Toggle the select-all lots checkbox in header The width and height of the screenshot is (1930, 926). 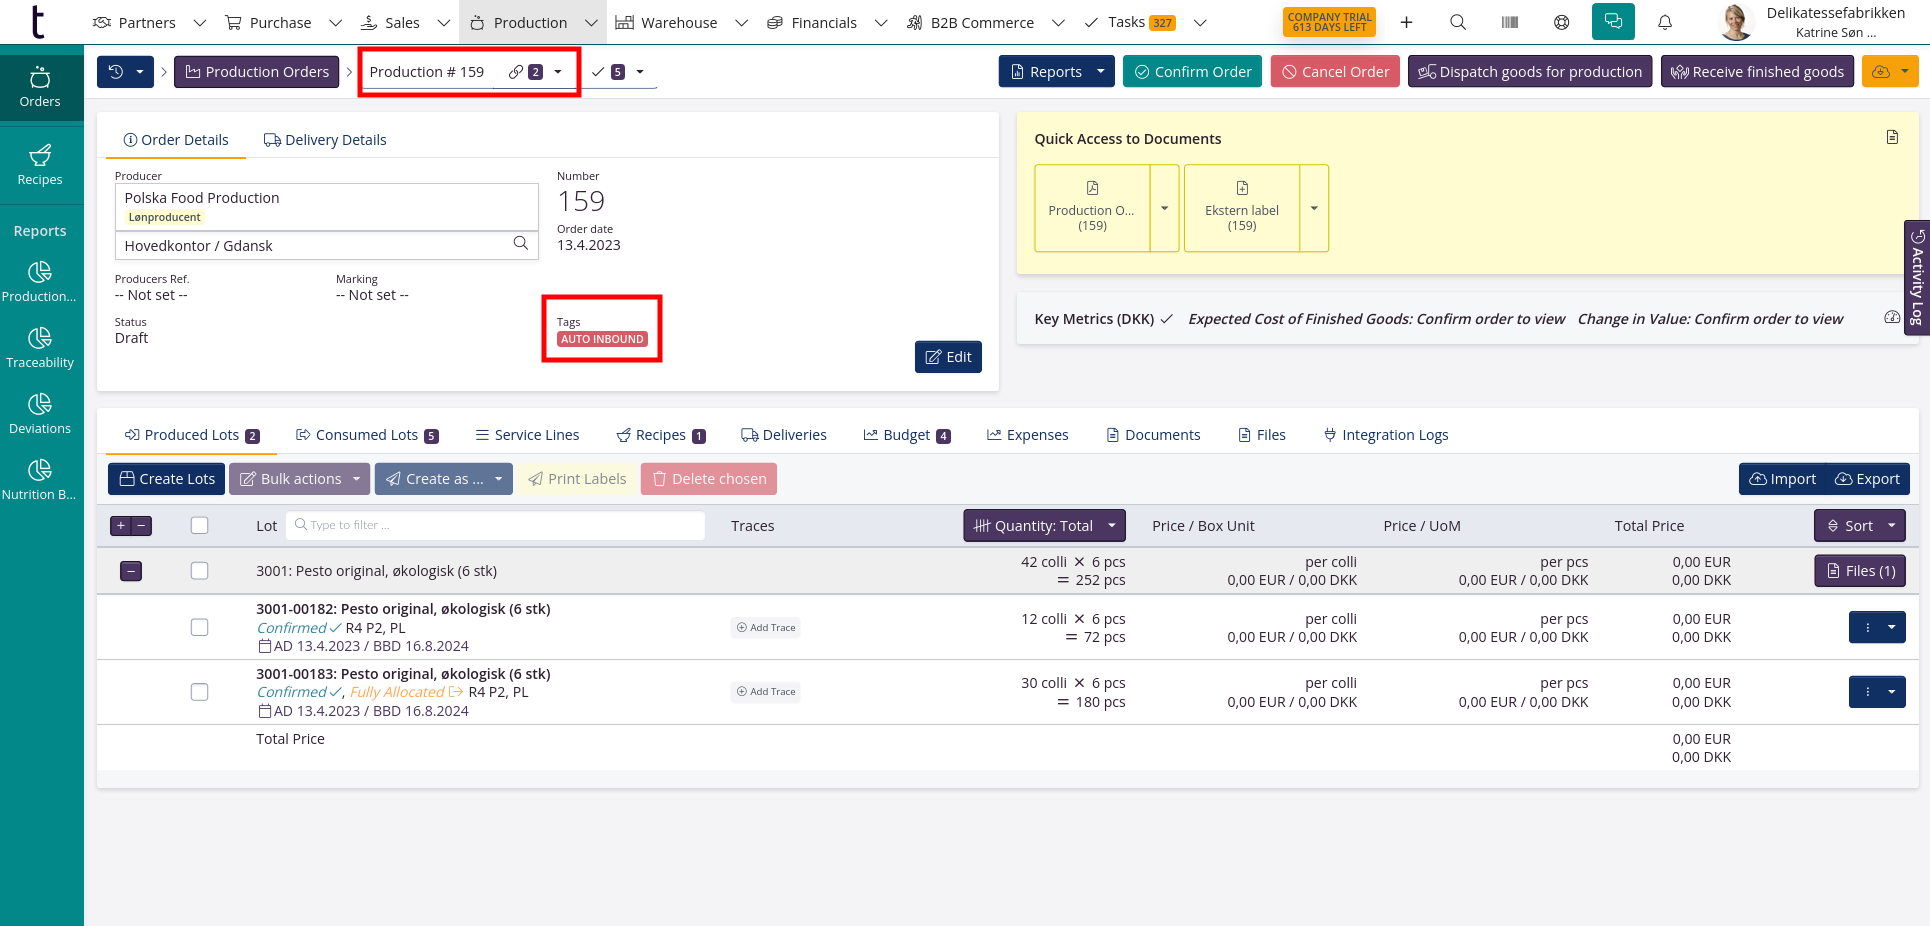pyautogui.click(x=200, y=526)
